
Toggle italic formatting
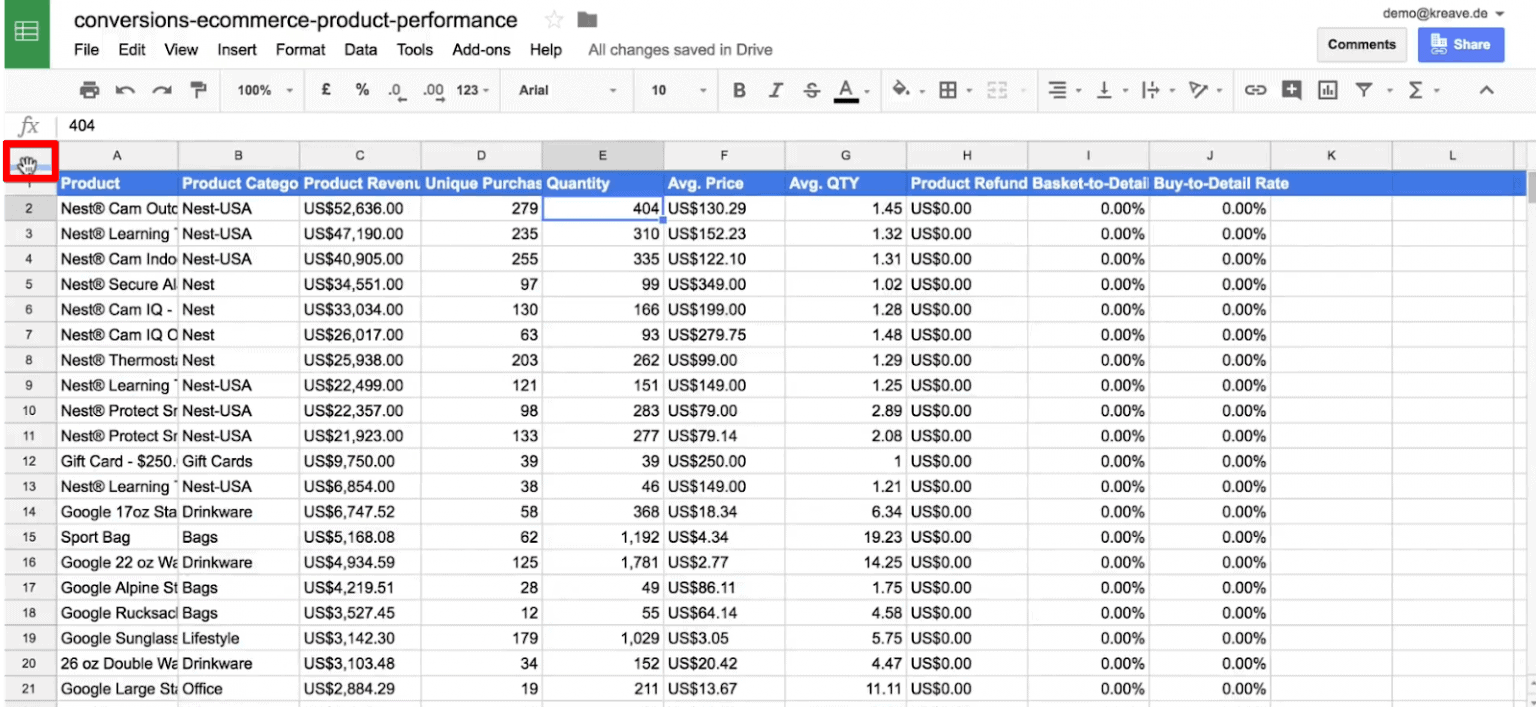pos(775,90)
